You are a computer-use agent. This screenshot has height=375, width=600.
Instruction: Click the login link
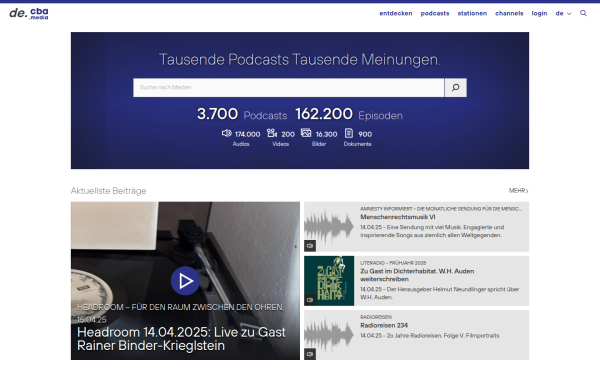pyautogui.click(x=539, y=13)
